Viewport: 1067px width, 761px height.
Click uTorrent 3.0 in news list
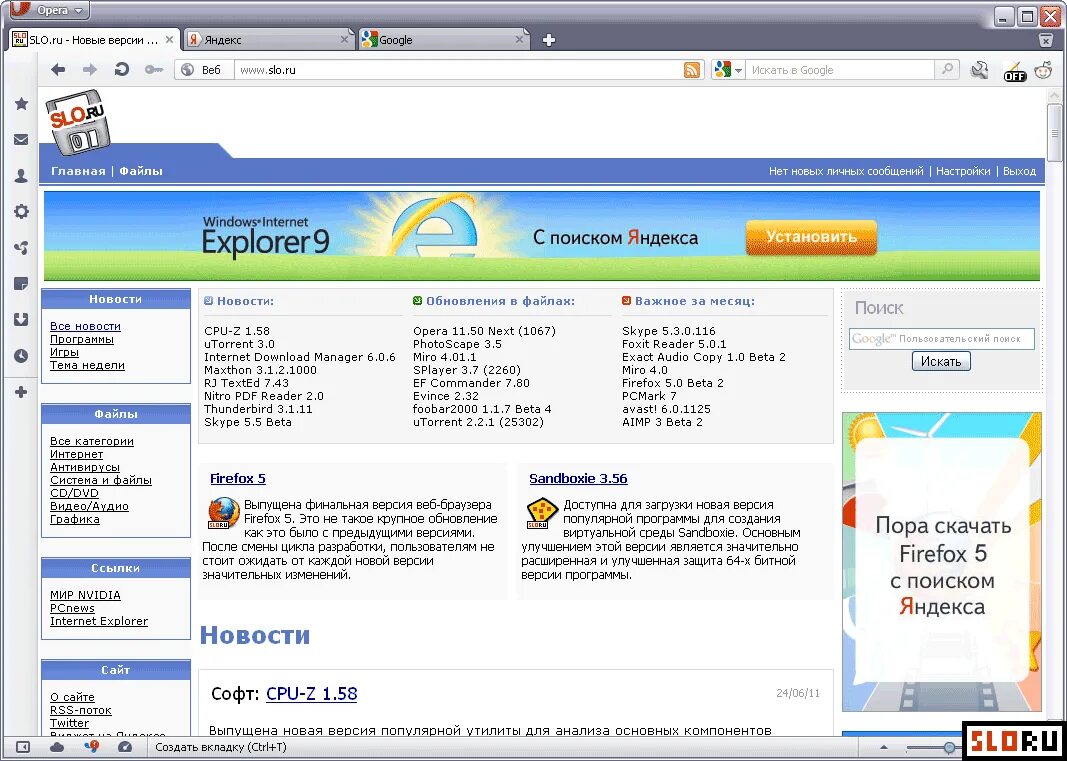(240, 344)
